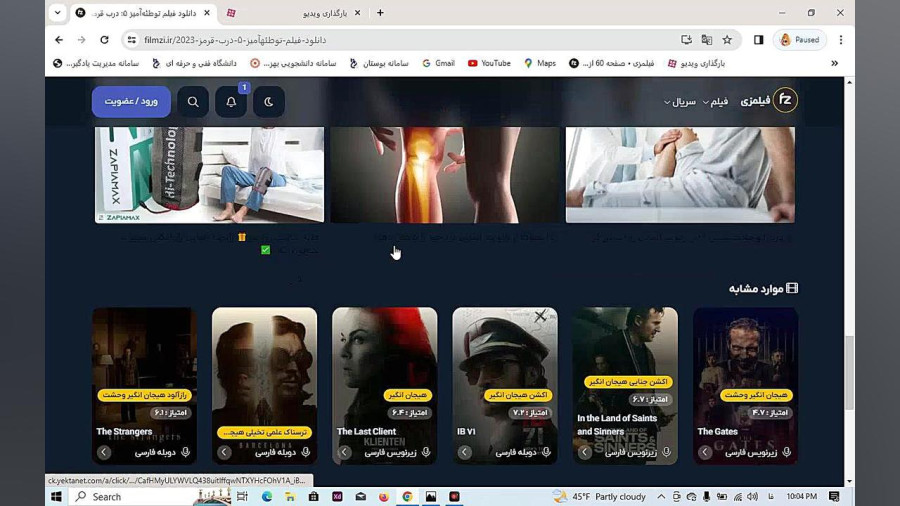Open the بارگذاری ویدیو bookmark
Image resolution: width=900 pixels, height=506 pixels.
[696, 63]
